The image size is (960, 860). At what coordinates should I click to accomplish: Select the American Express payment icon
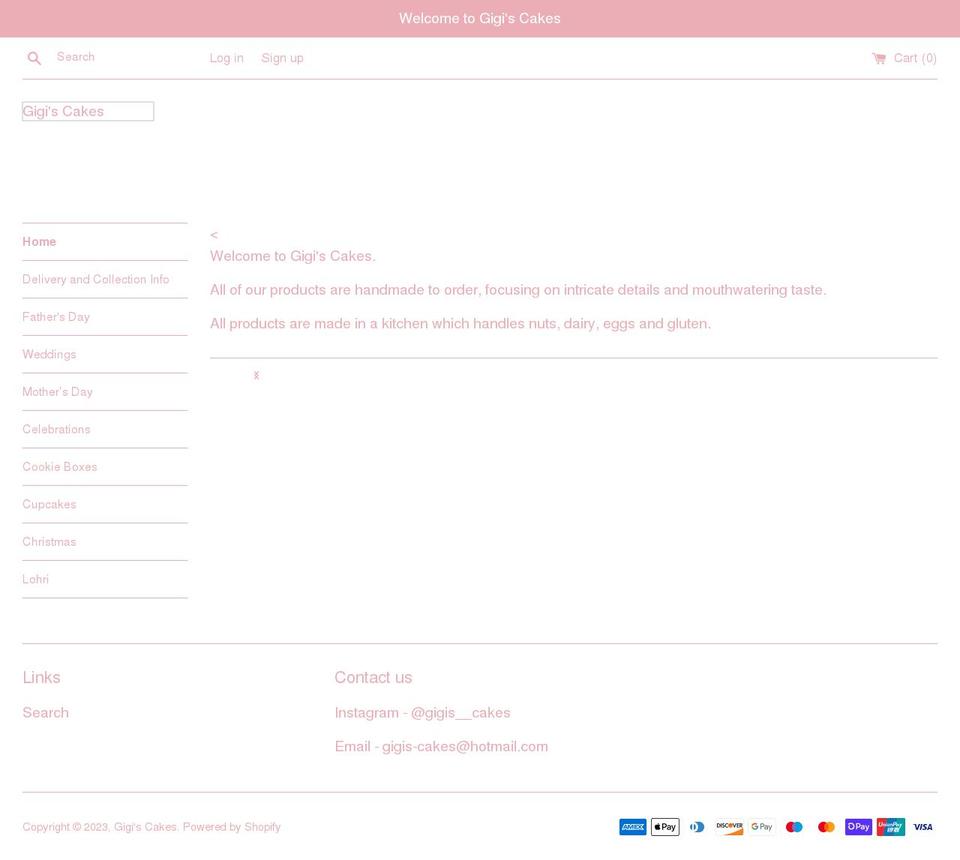633,827
